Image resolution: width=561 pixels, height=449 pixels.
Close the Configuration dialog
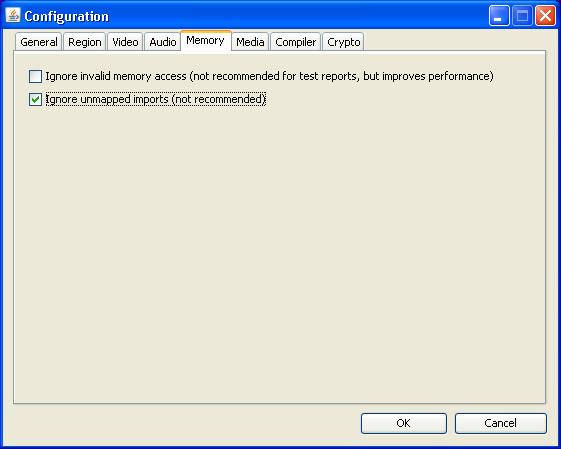(x=545, y=16)
